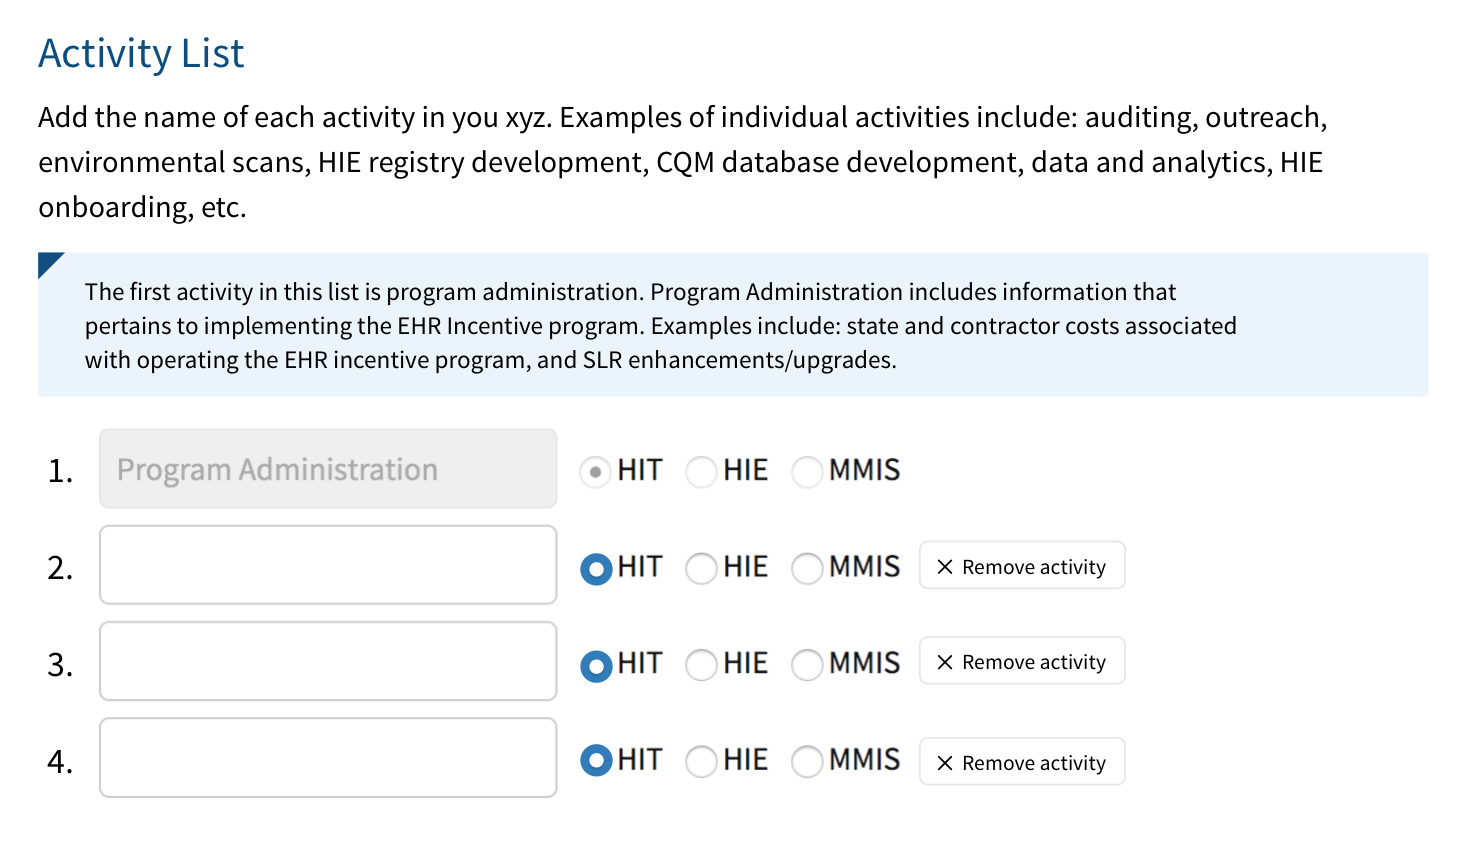Select HIT radio for activity 2
Viewport: 1470px width, 846px height.
pos(596,569)
